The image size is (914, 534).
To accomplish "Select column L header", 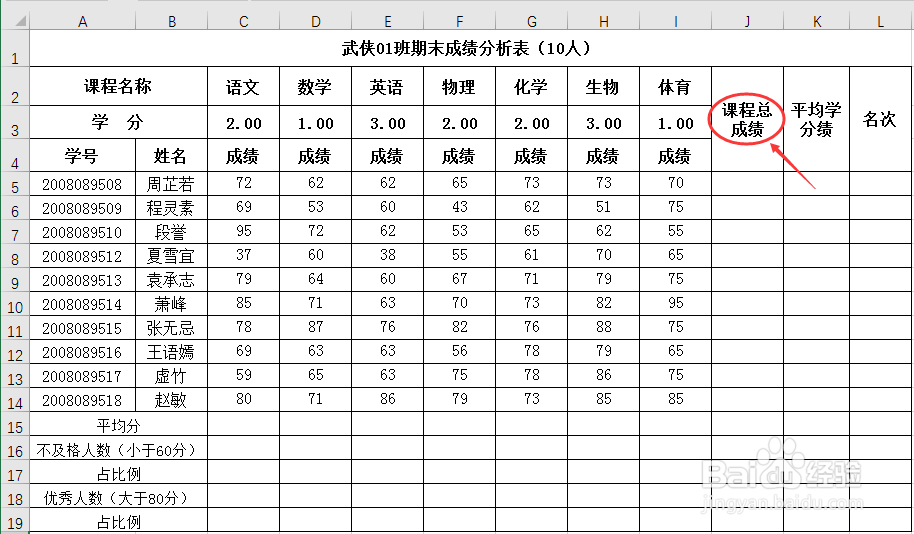I will [881, 22].
